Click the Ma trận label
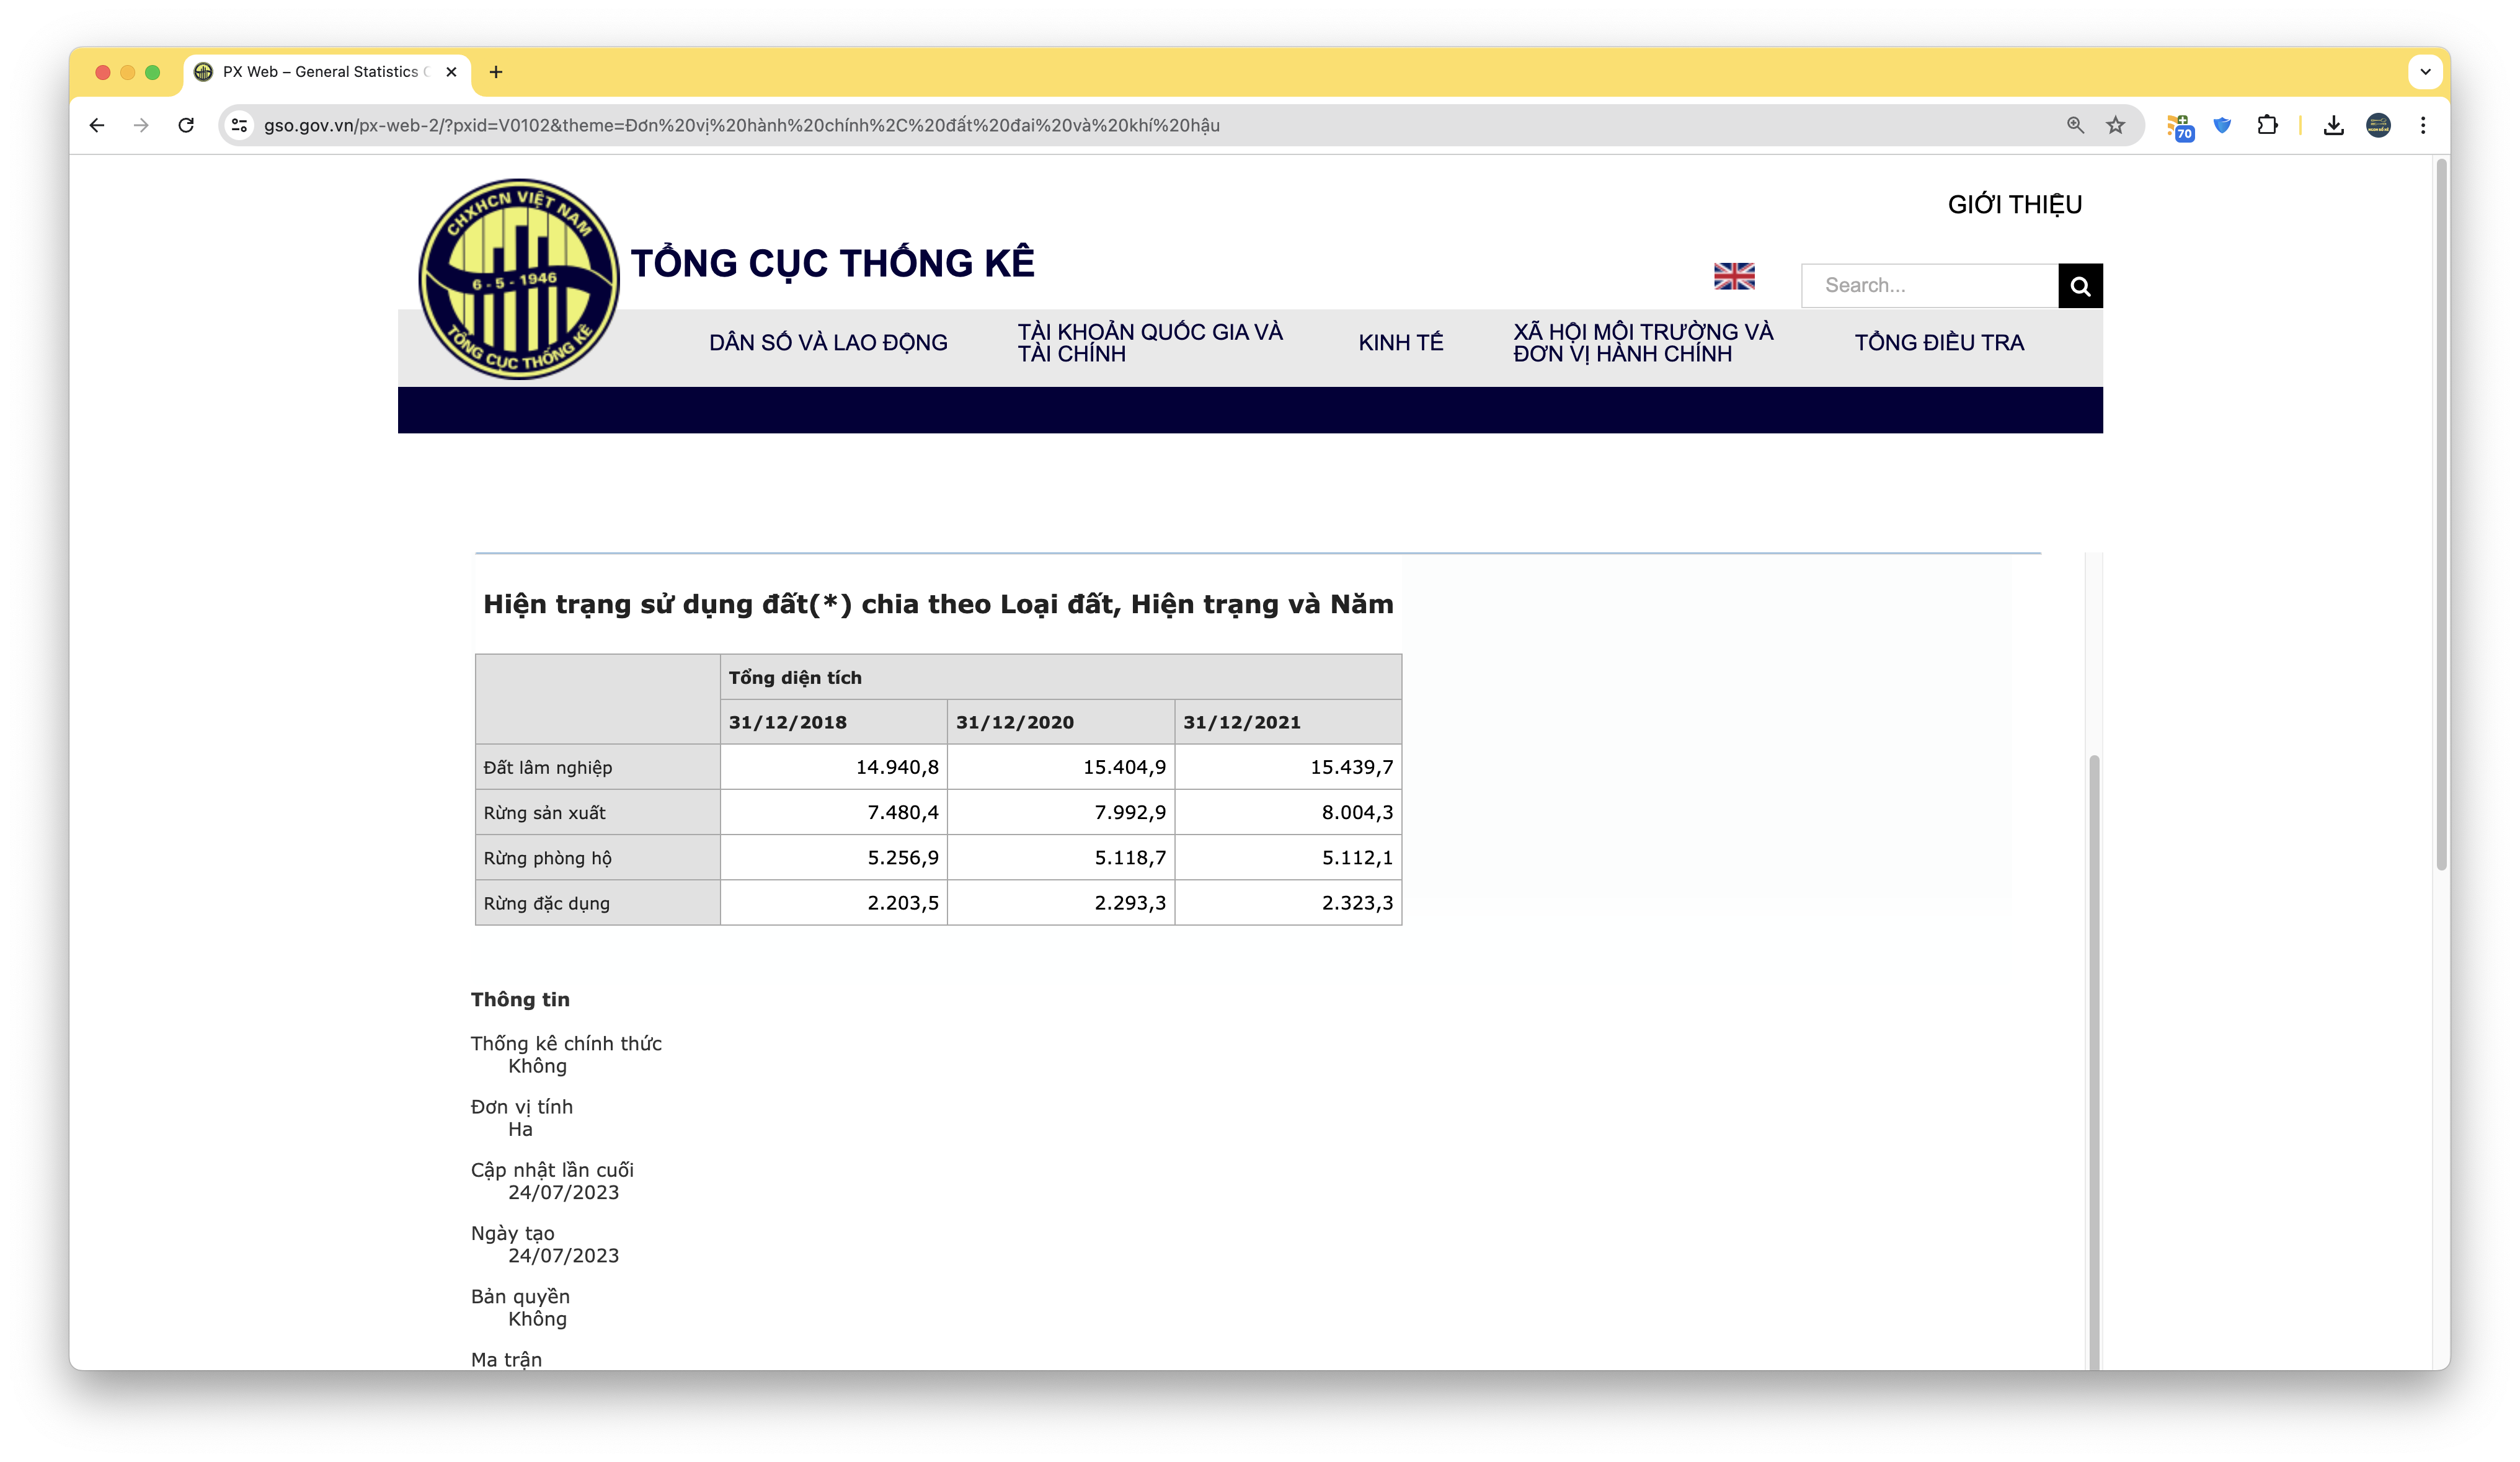2520x1462 pixels. [506, 1359]
